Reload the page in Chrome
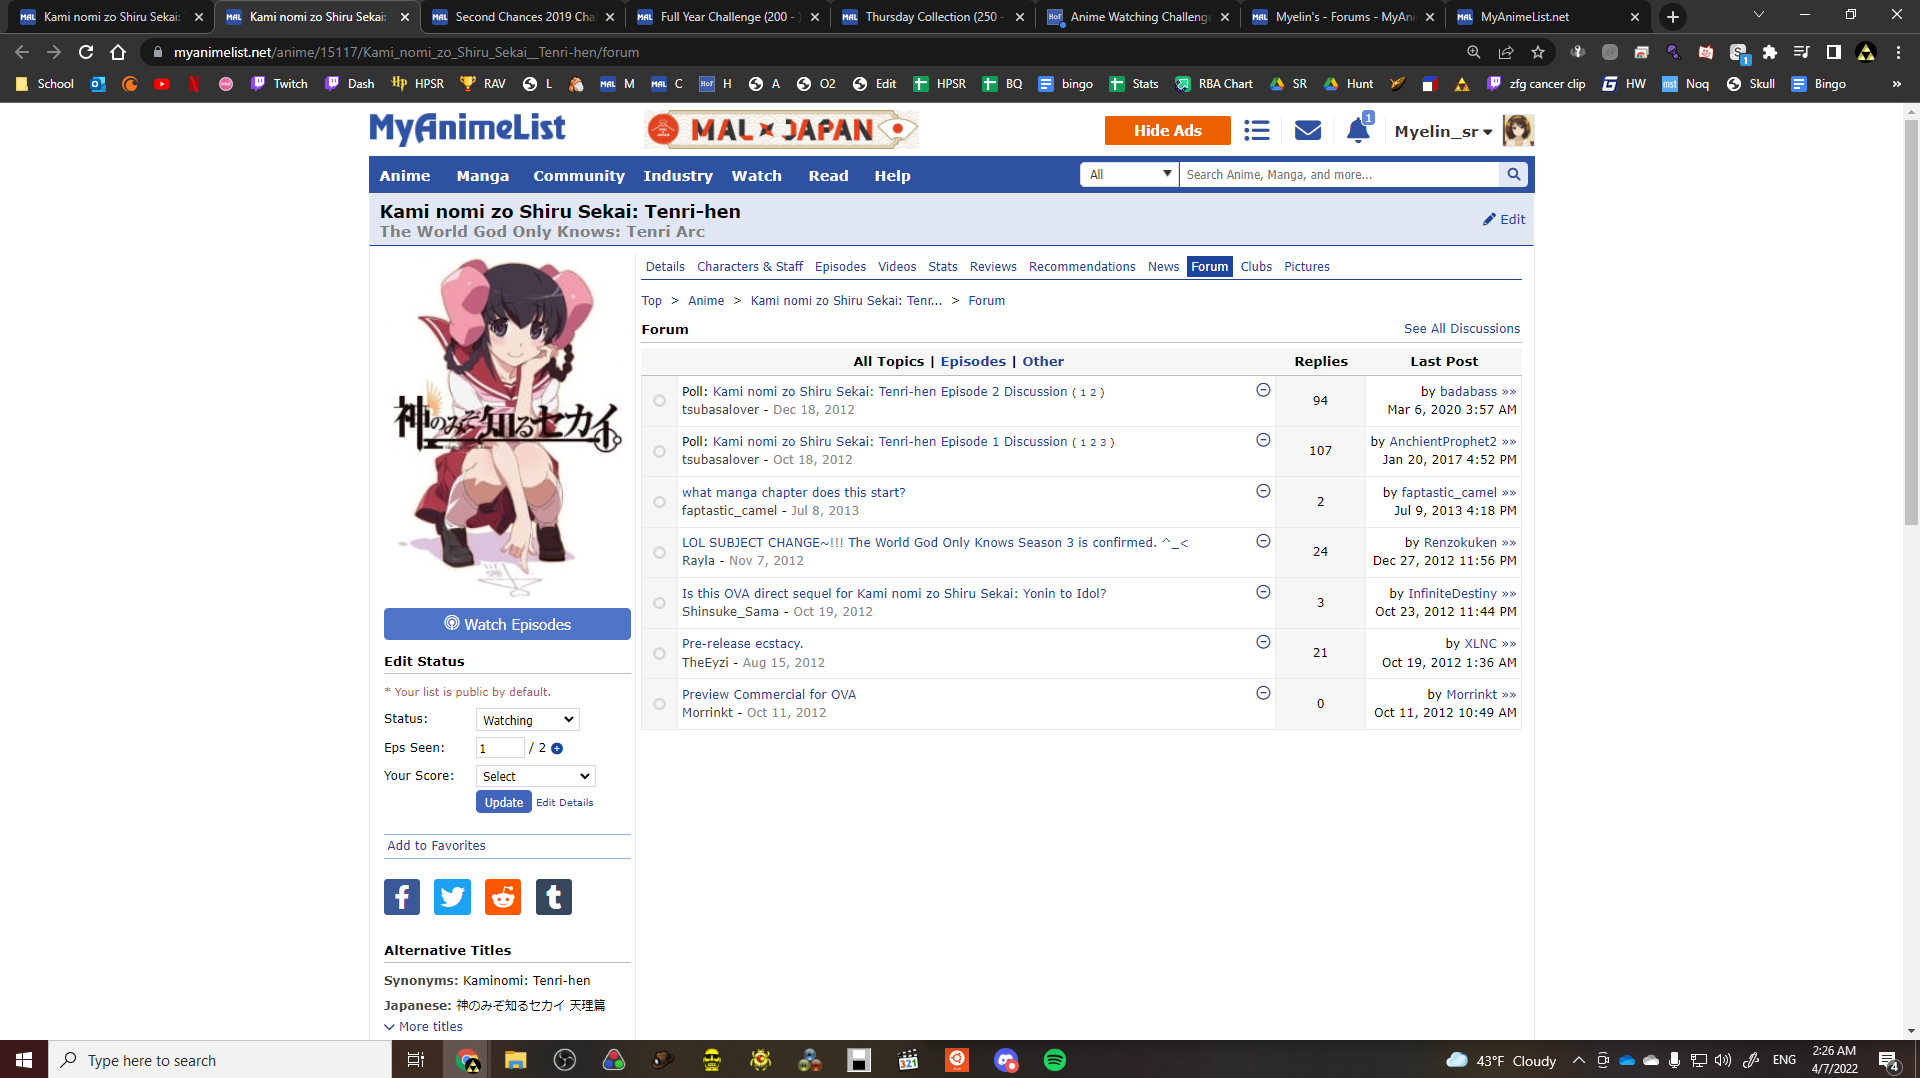 (x=86, y=52)
